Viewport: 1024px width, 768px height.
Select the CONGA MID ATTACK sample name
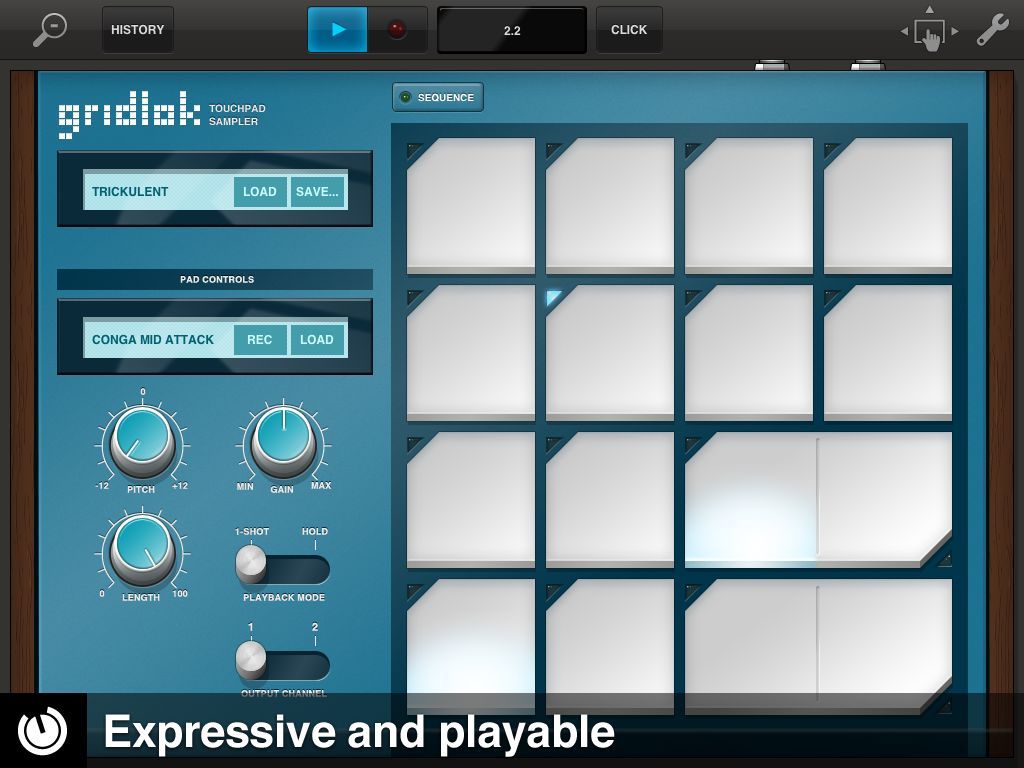158,340
